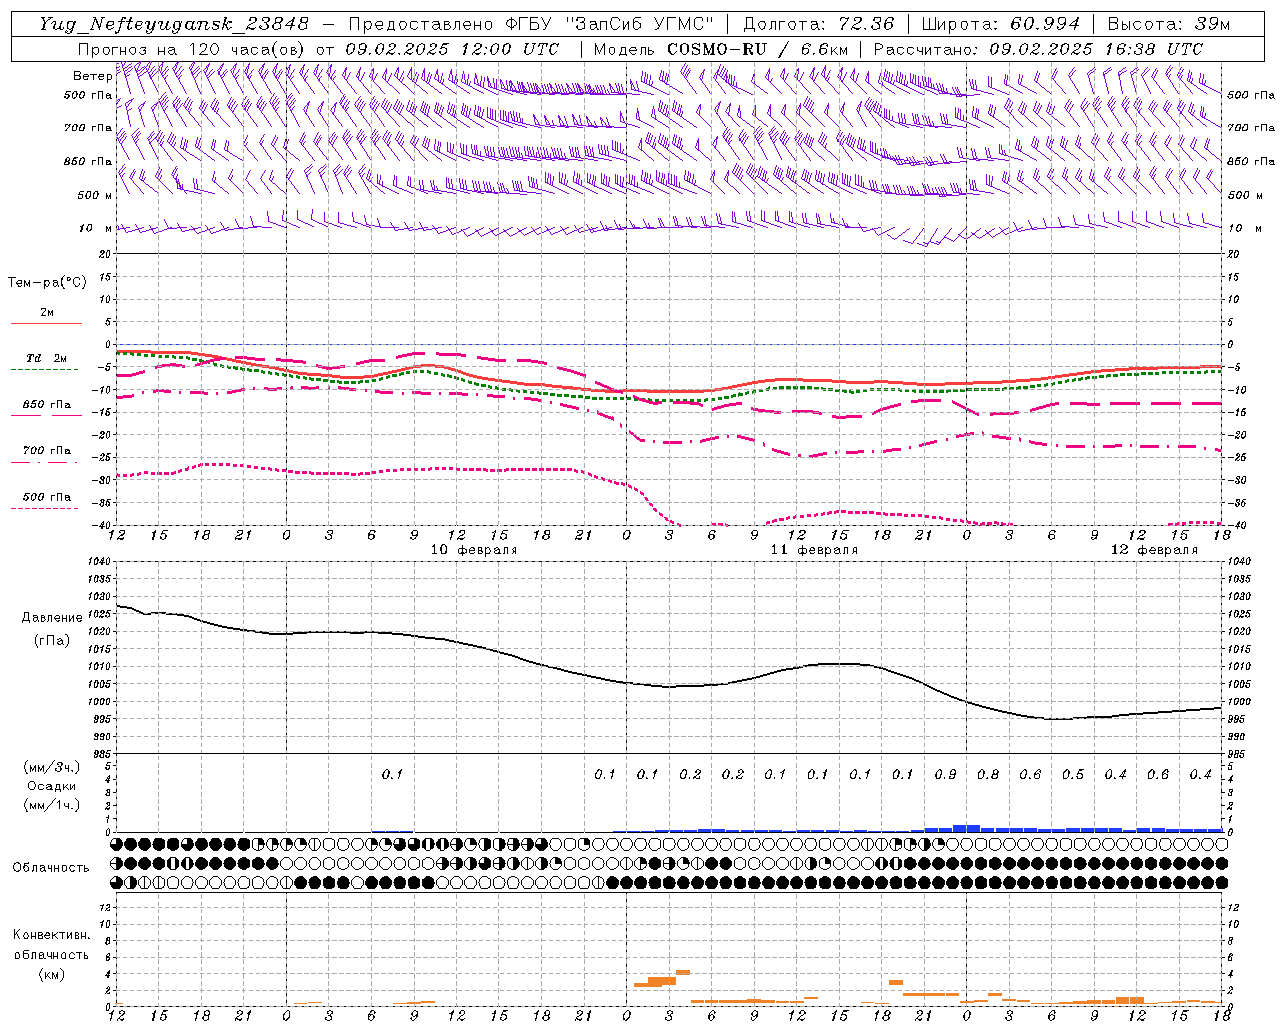Click the Широта: 60.994 header value

pos(1000,24)
